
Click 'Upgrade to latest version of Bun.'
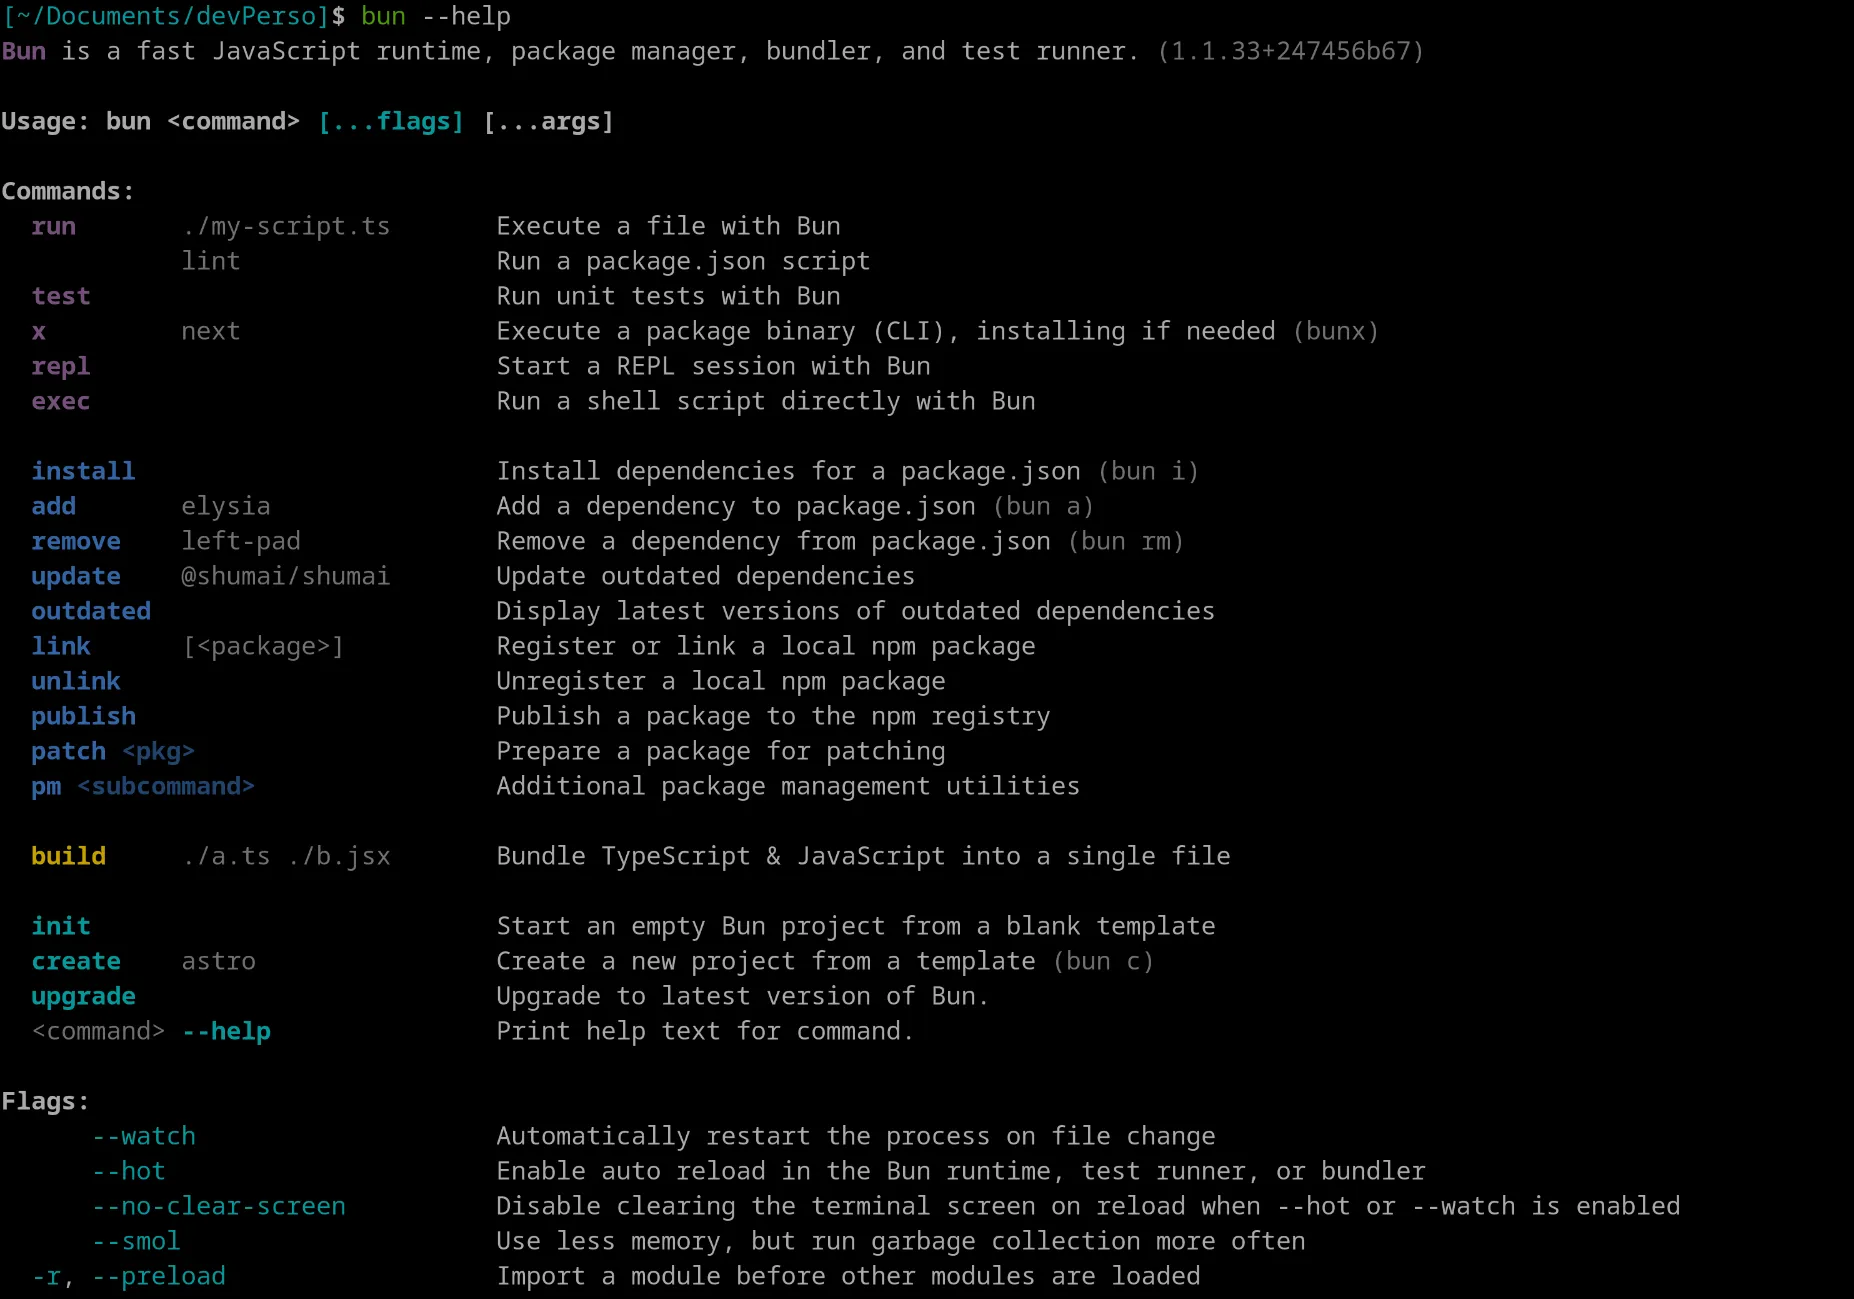(743, 997)
